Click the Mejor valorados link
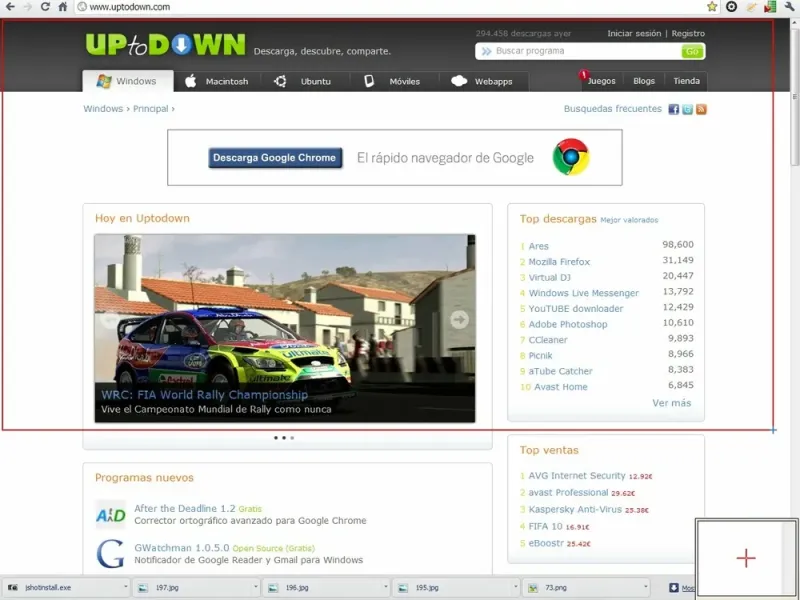 tap(629, 220)
